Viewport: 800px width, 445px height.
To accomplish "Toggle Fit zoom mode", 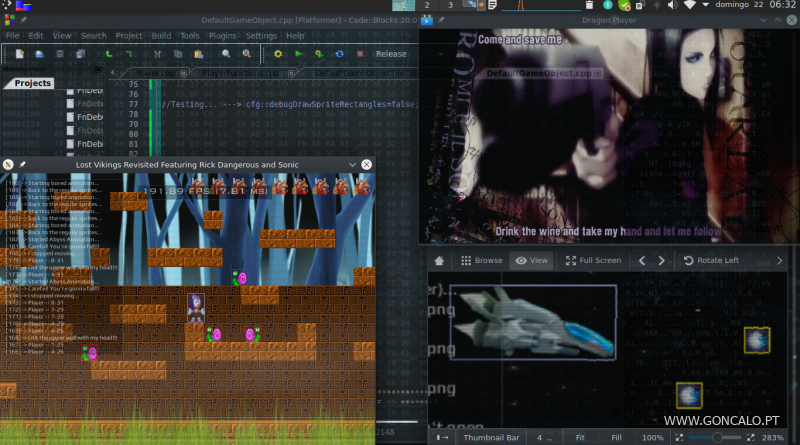I will 579,437.
